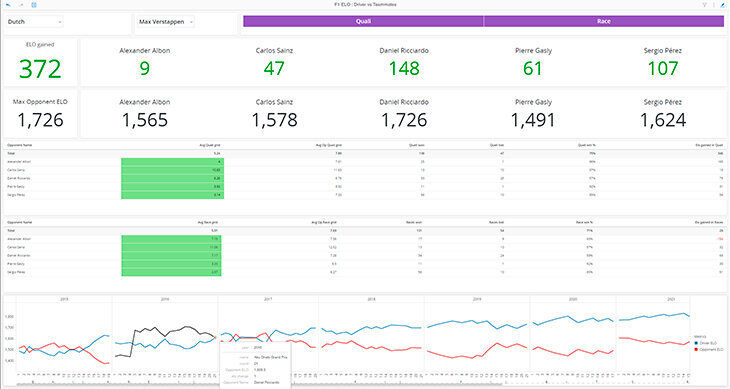This screenshot has height=389, width=730.
Task: Click the ELO gained 372 card
Action: pyautogui.click(x=40, y=62)
